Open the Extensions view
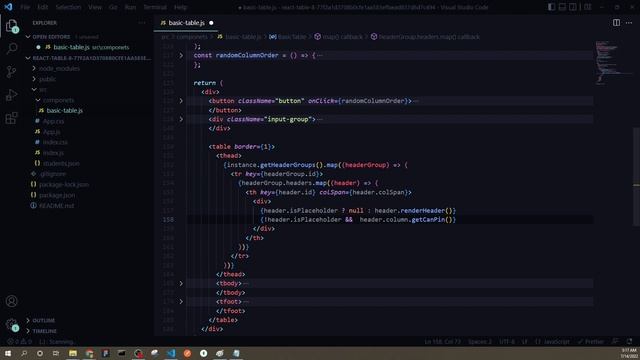 point(11,118)
